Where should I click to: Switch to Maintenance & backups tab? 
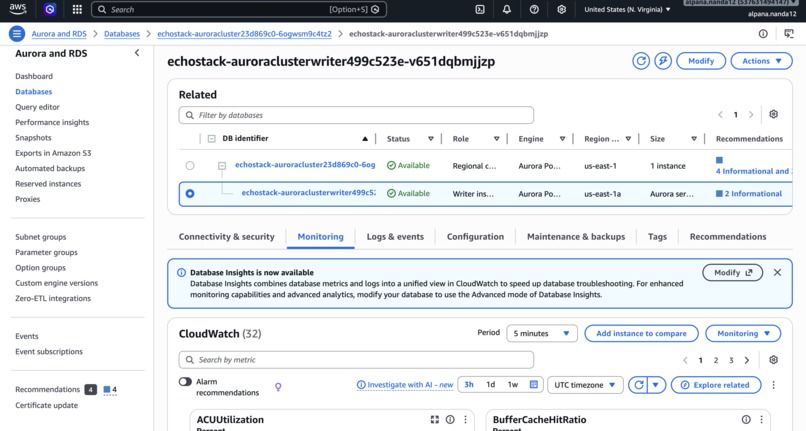tap(576, 237)
